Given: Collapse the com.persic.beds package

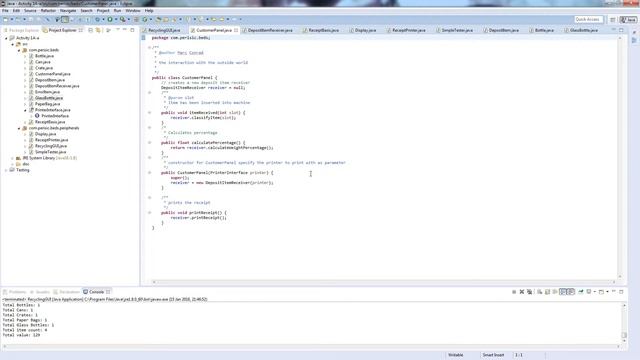Looking at the screenshot, I should tap(19, 50).
